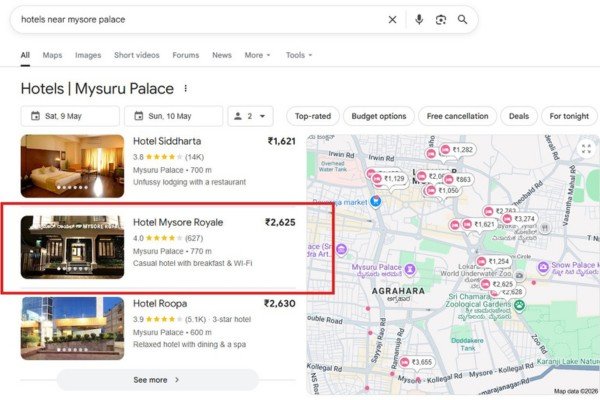Screen dimensions: 600x400
Task: Click the Devaraja market shopping marker
Action: click(376, 201)
